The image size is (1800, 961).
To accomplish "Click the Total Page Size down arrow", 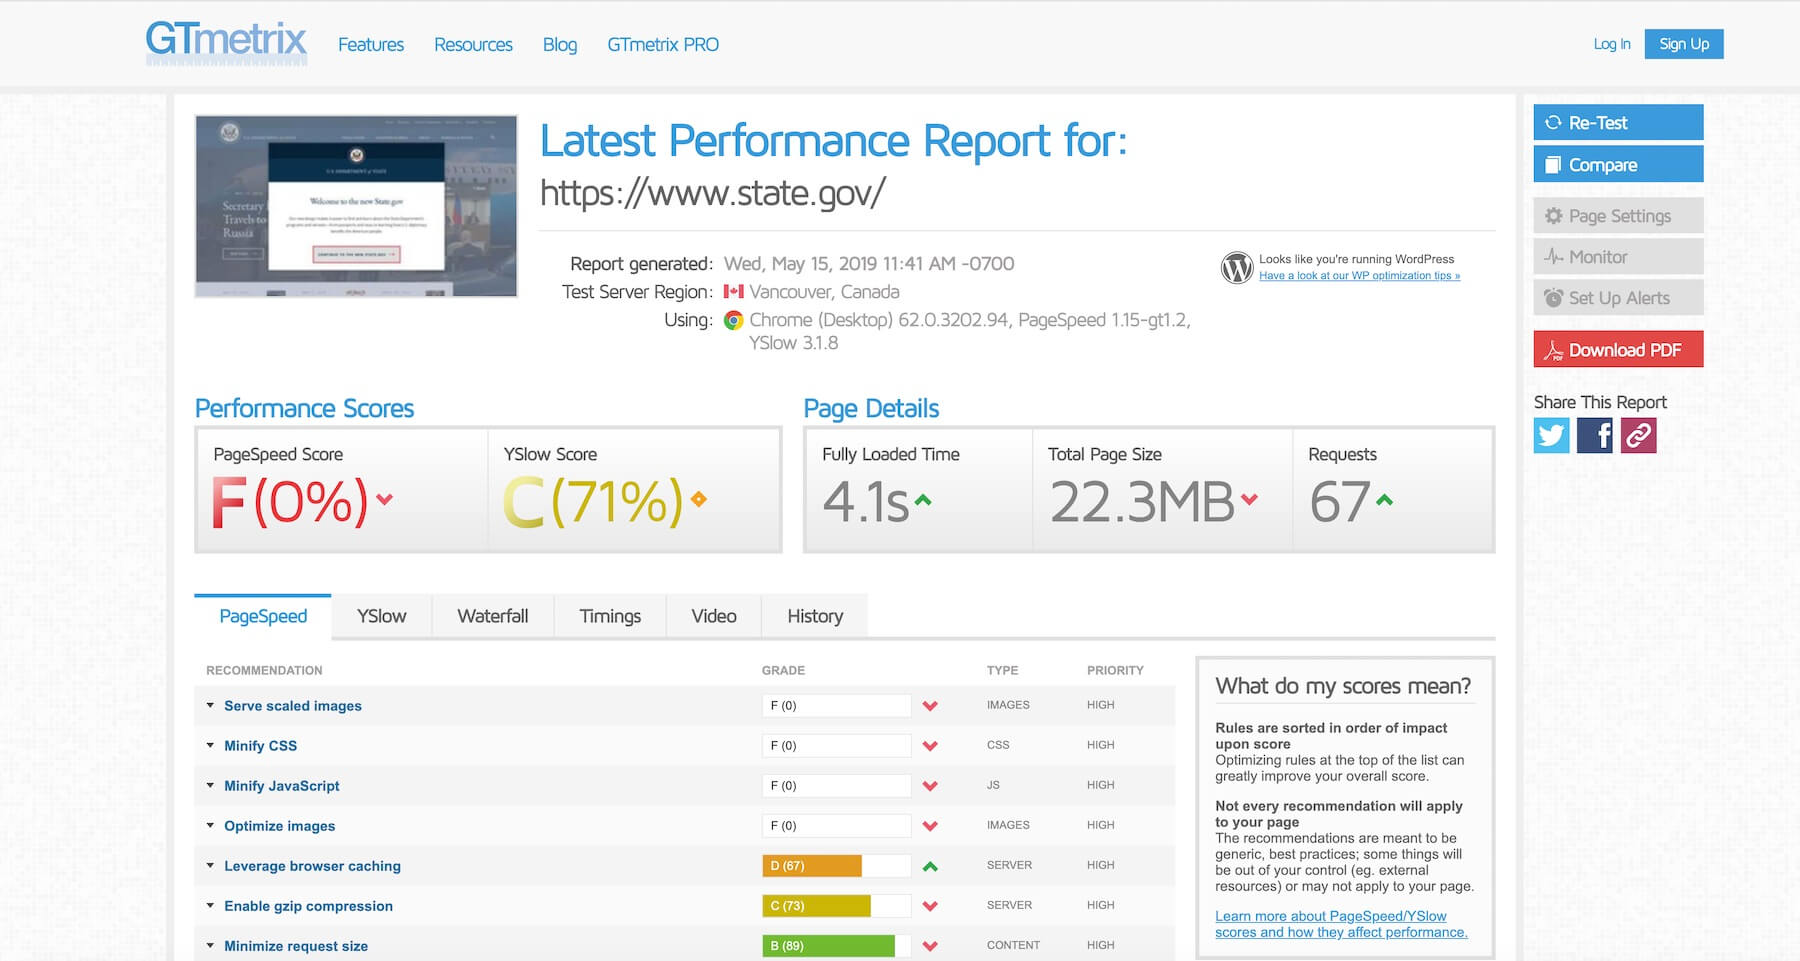I will 1249,499.
